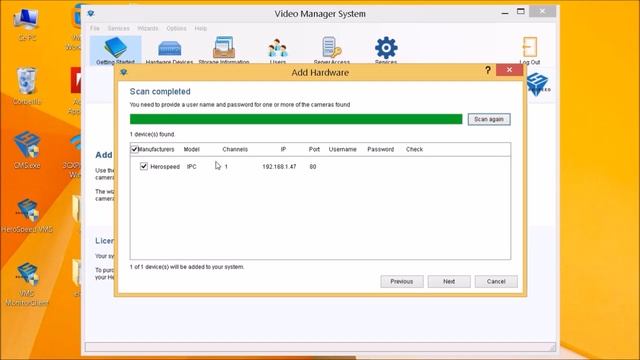Click the IPC model cell
The image size is (640, 360).
click(x=191, y=167)
